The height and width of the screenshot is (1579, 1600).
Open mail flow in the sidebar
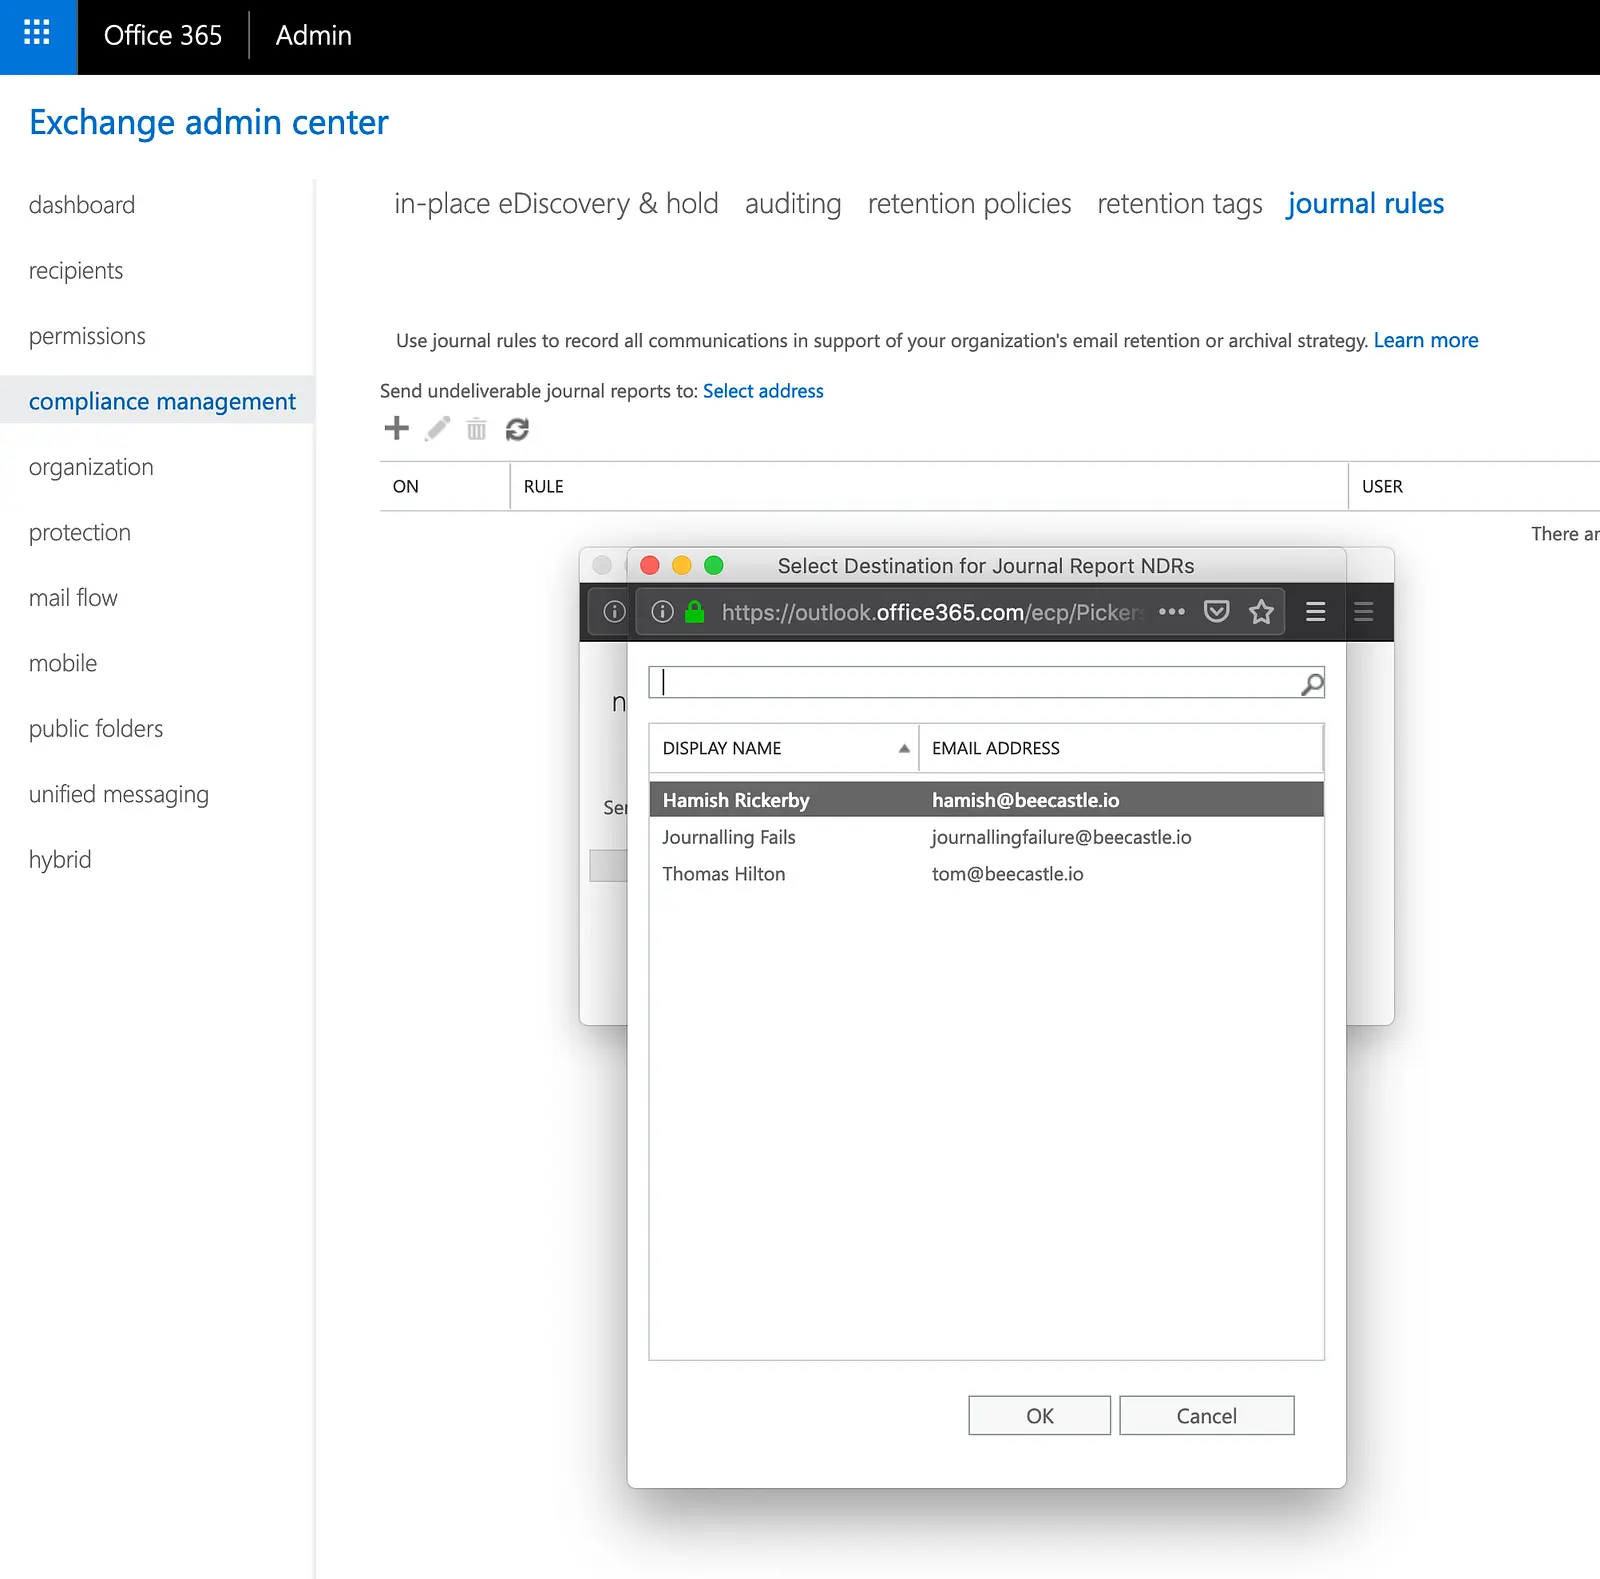coord(73,598)
